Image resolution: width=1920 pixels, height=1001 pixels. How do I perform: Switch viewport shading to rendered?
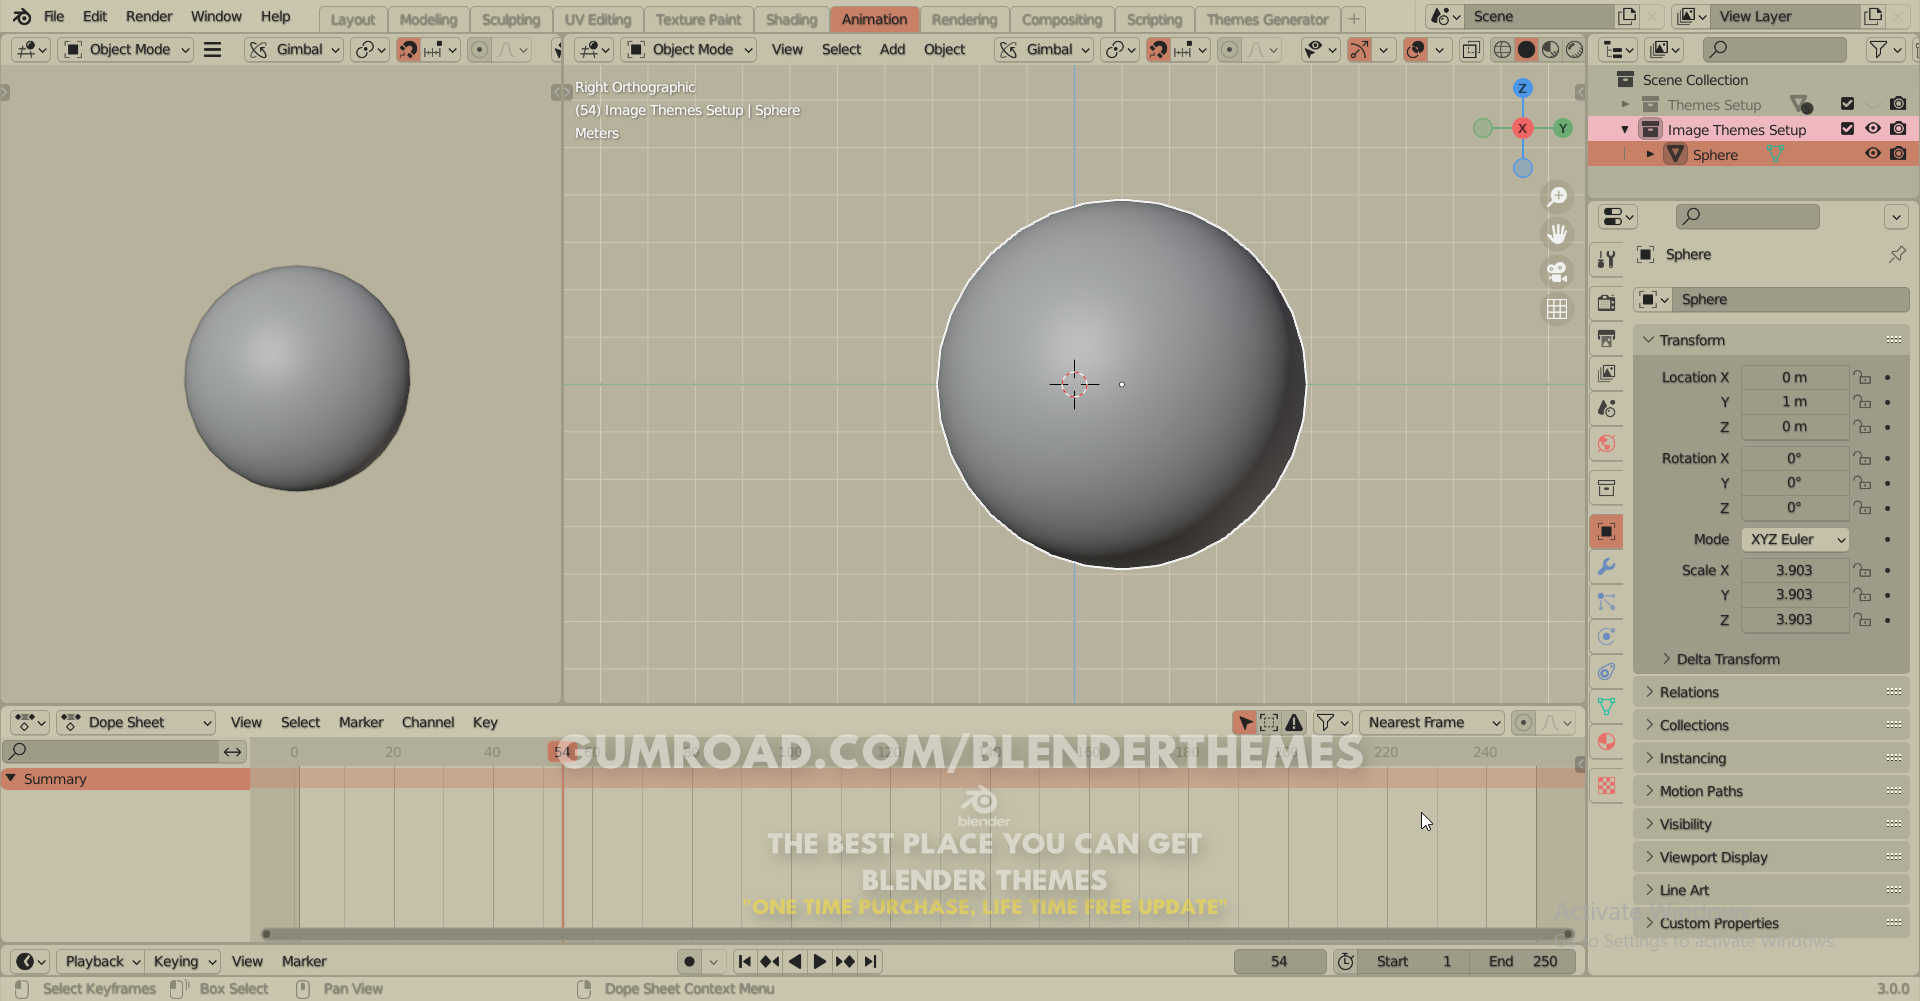pyautogui.click(x=1574, y=50)
